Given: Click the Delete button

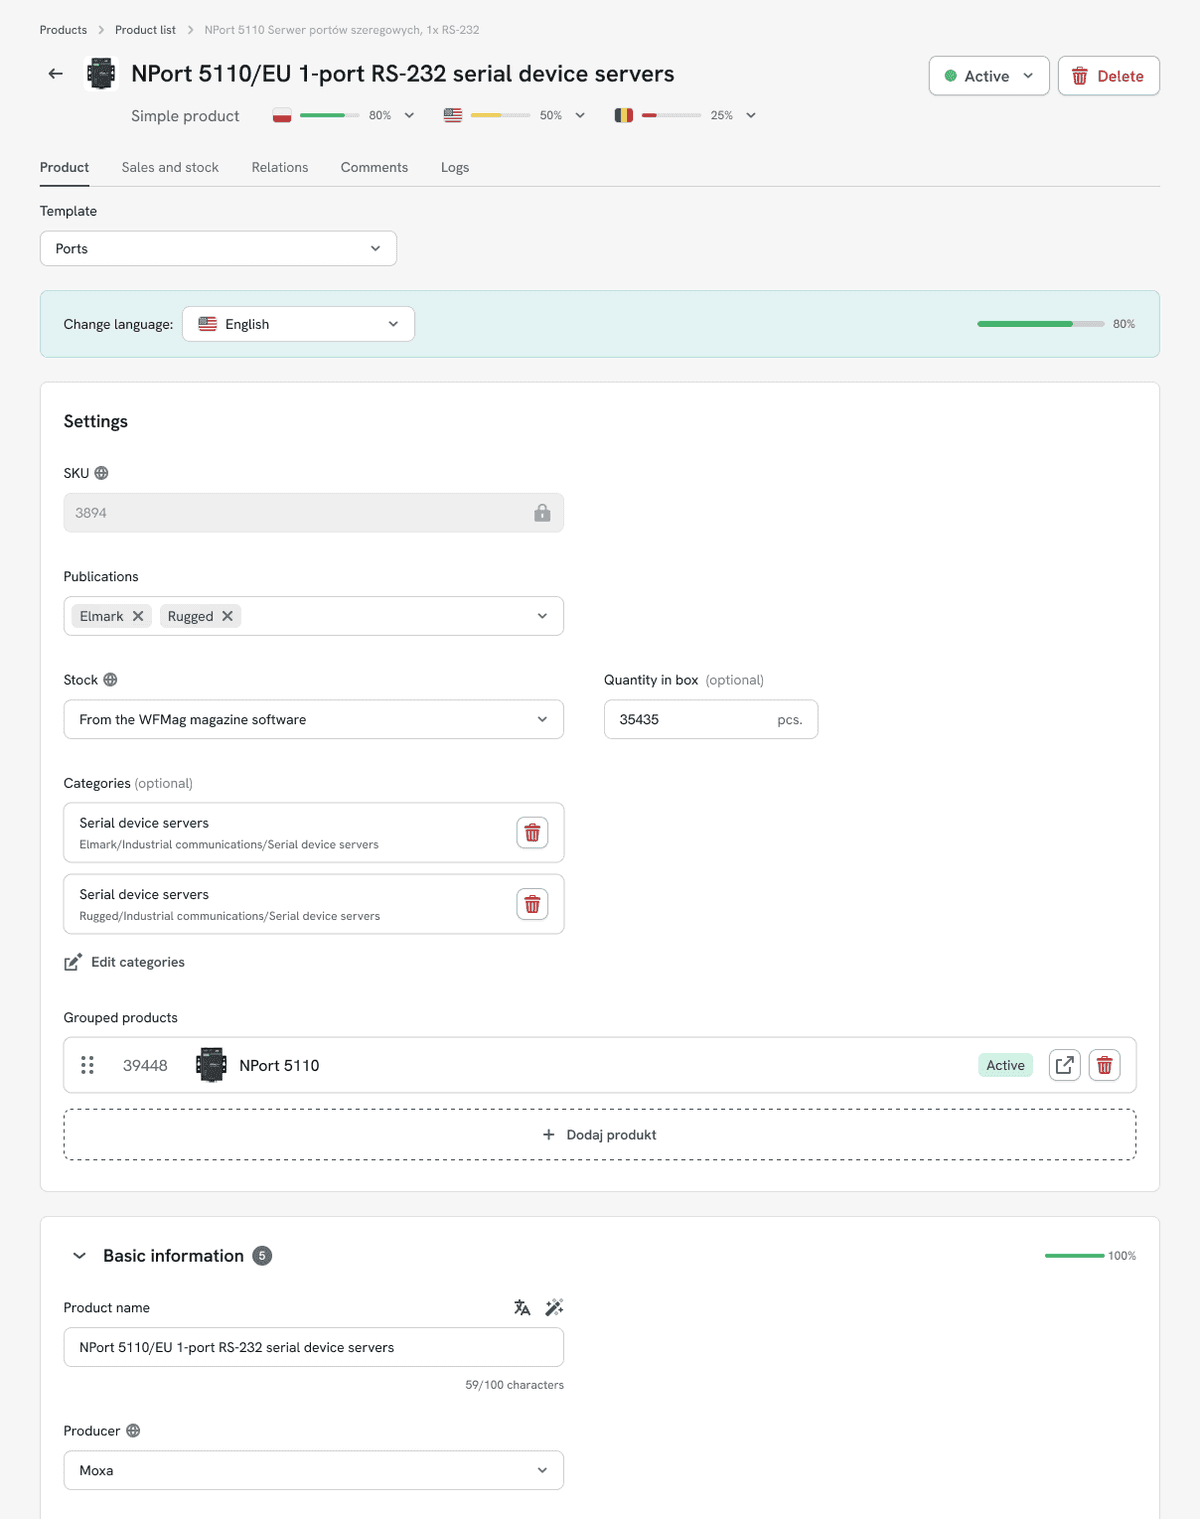Looking at the screenshot, I should pos(1108,76).
